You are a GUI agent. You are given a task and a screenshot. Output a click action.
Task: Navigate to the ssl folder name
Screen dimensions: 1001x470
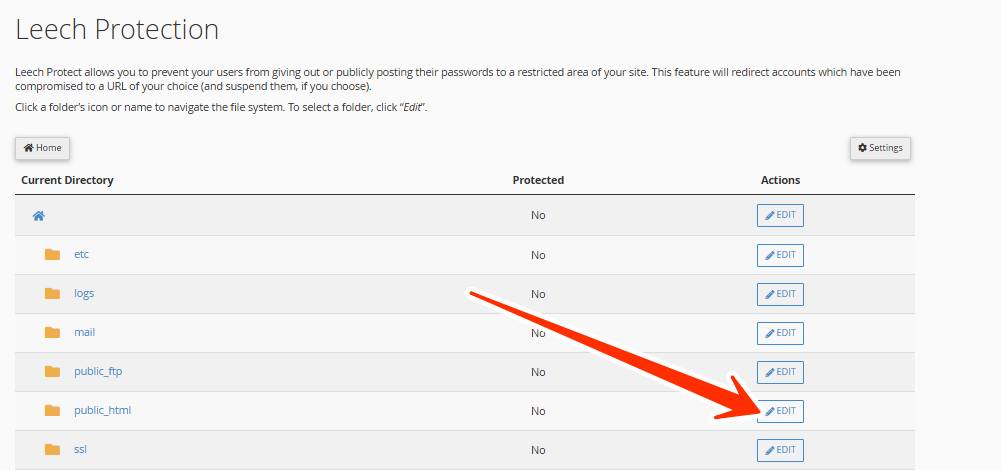coord(80,450)
